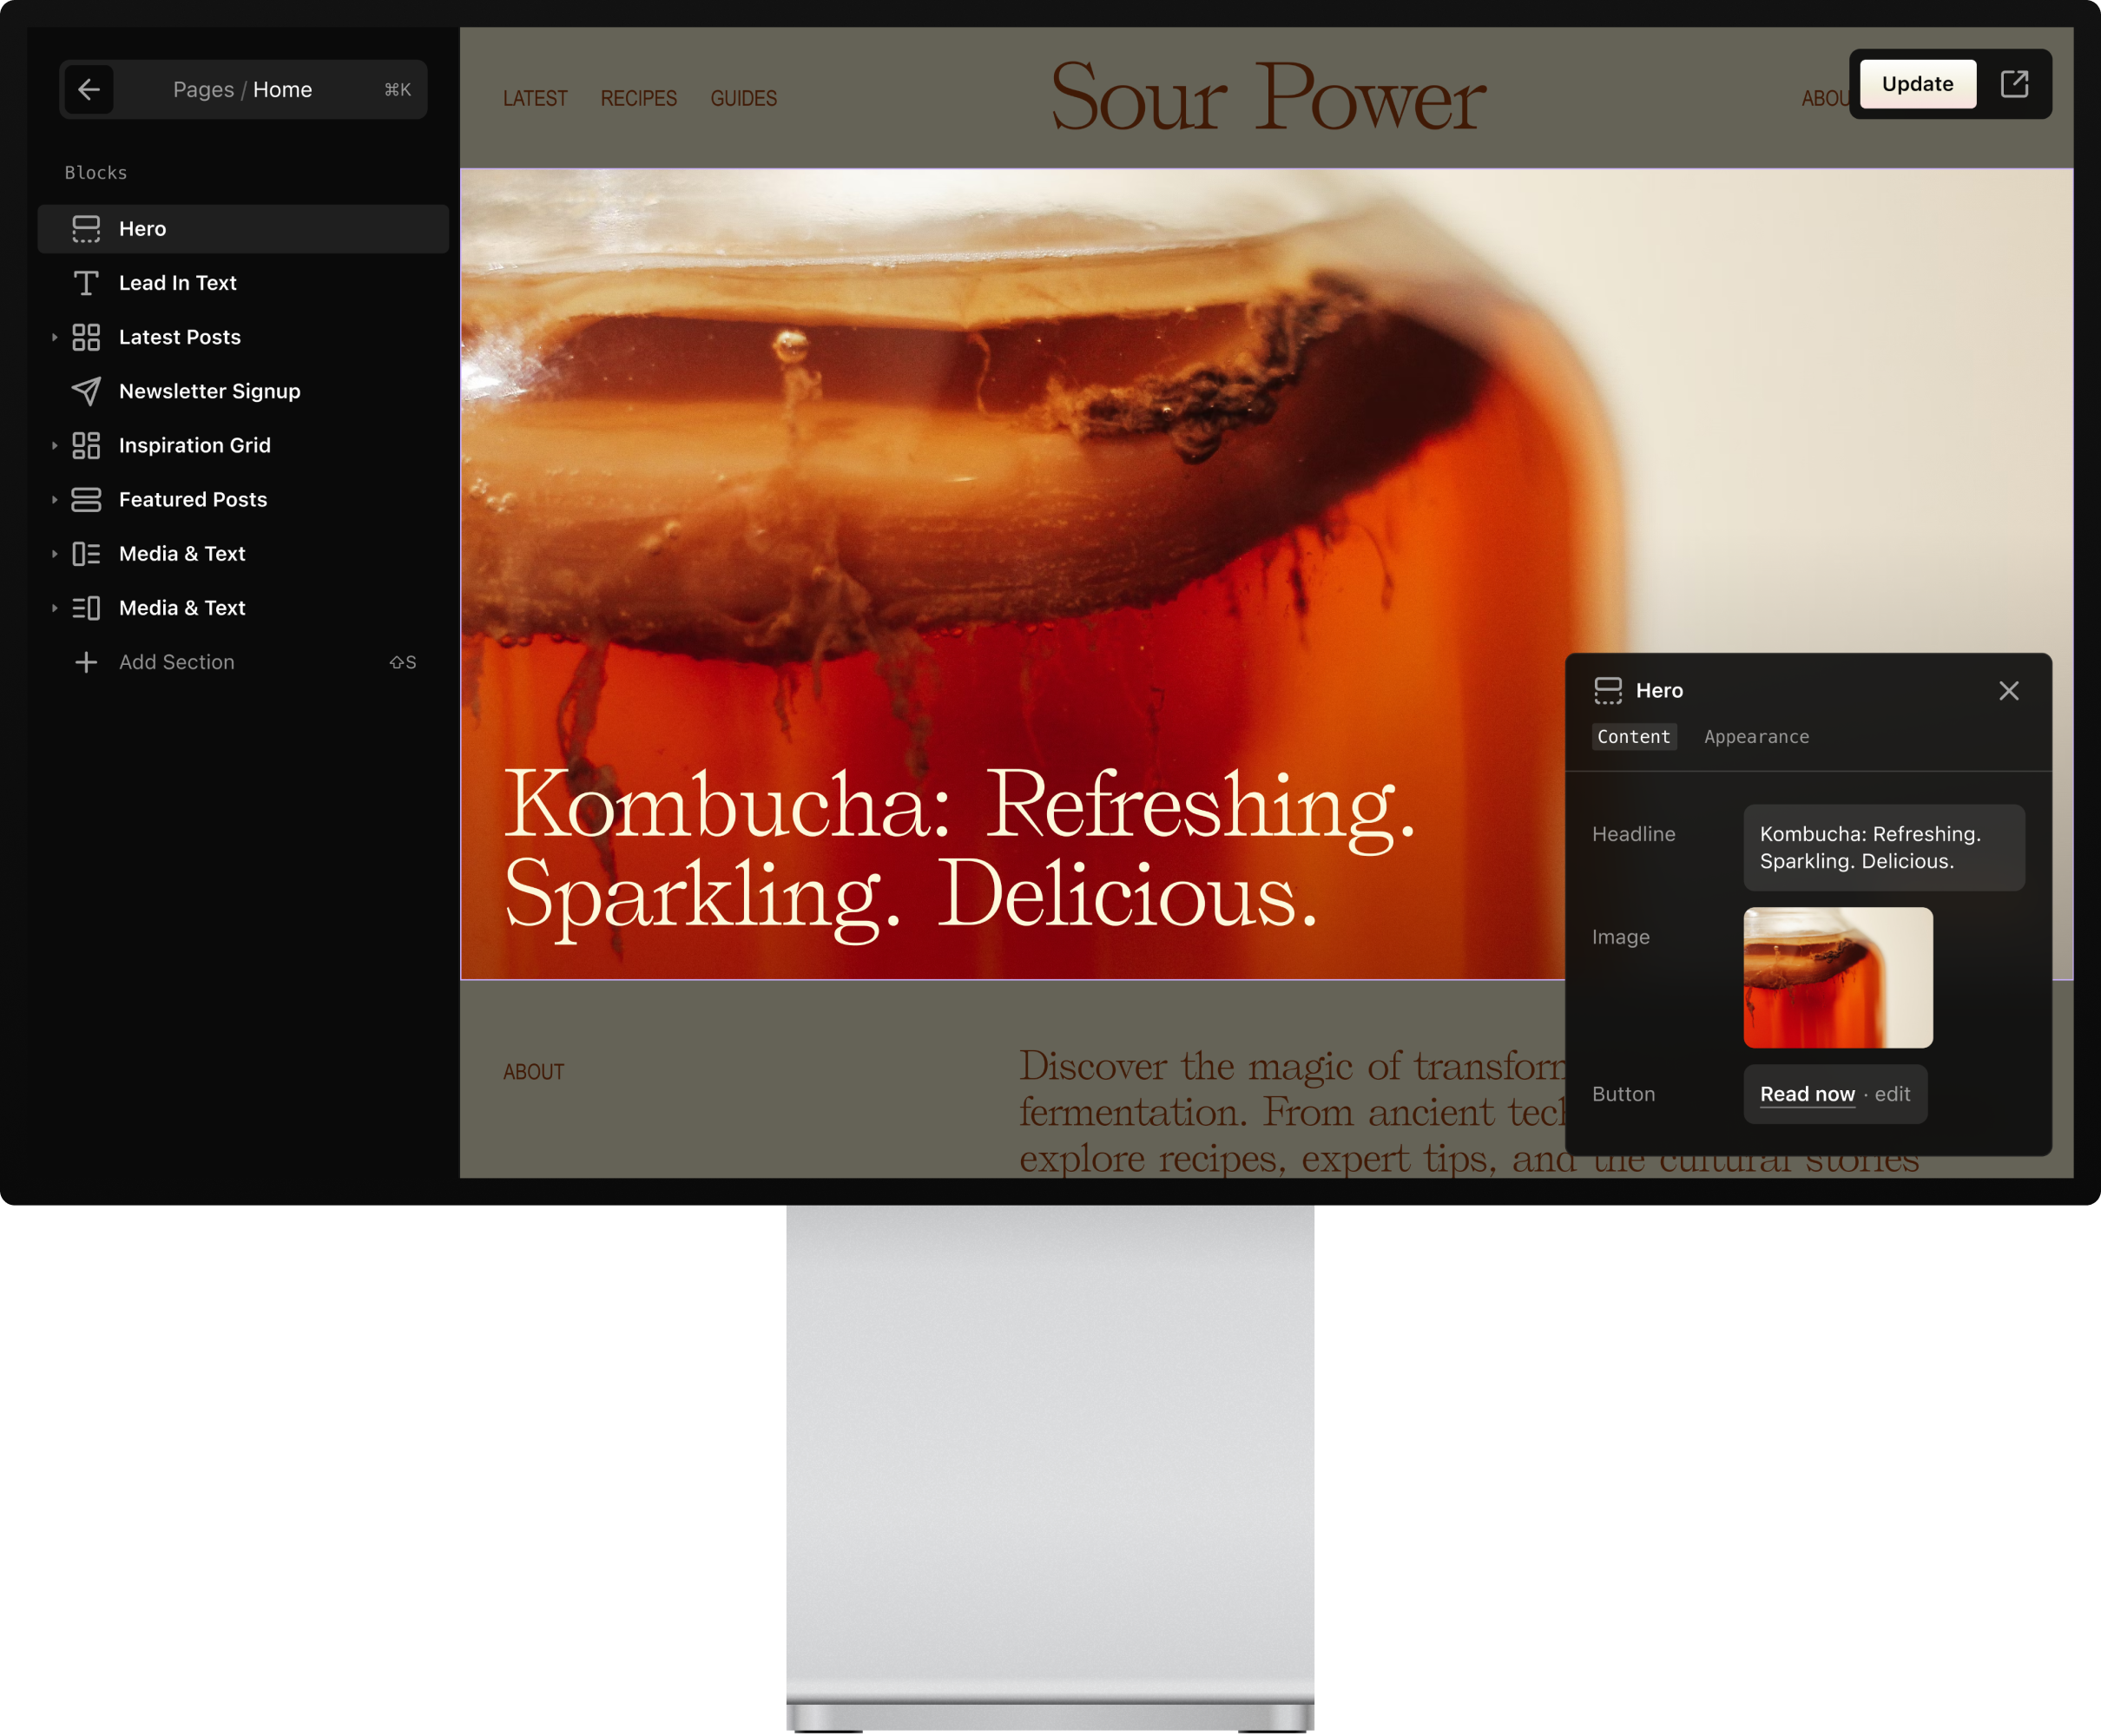The width and height of the screenshot is (2101, 1736).
Task: Expand the Inspiration Grid block
Action: click(x=54, y=446)
